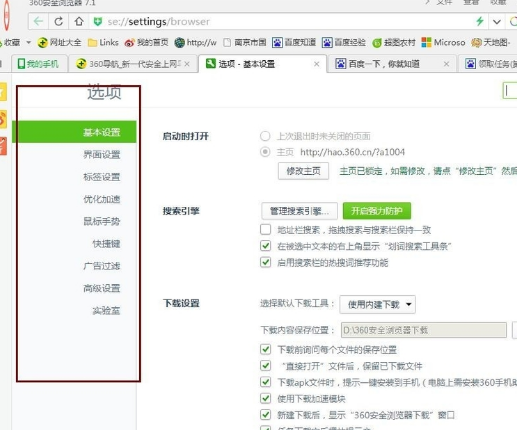
Task: Open 广告过滤 in the options sidebar
Action: 102,266
